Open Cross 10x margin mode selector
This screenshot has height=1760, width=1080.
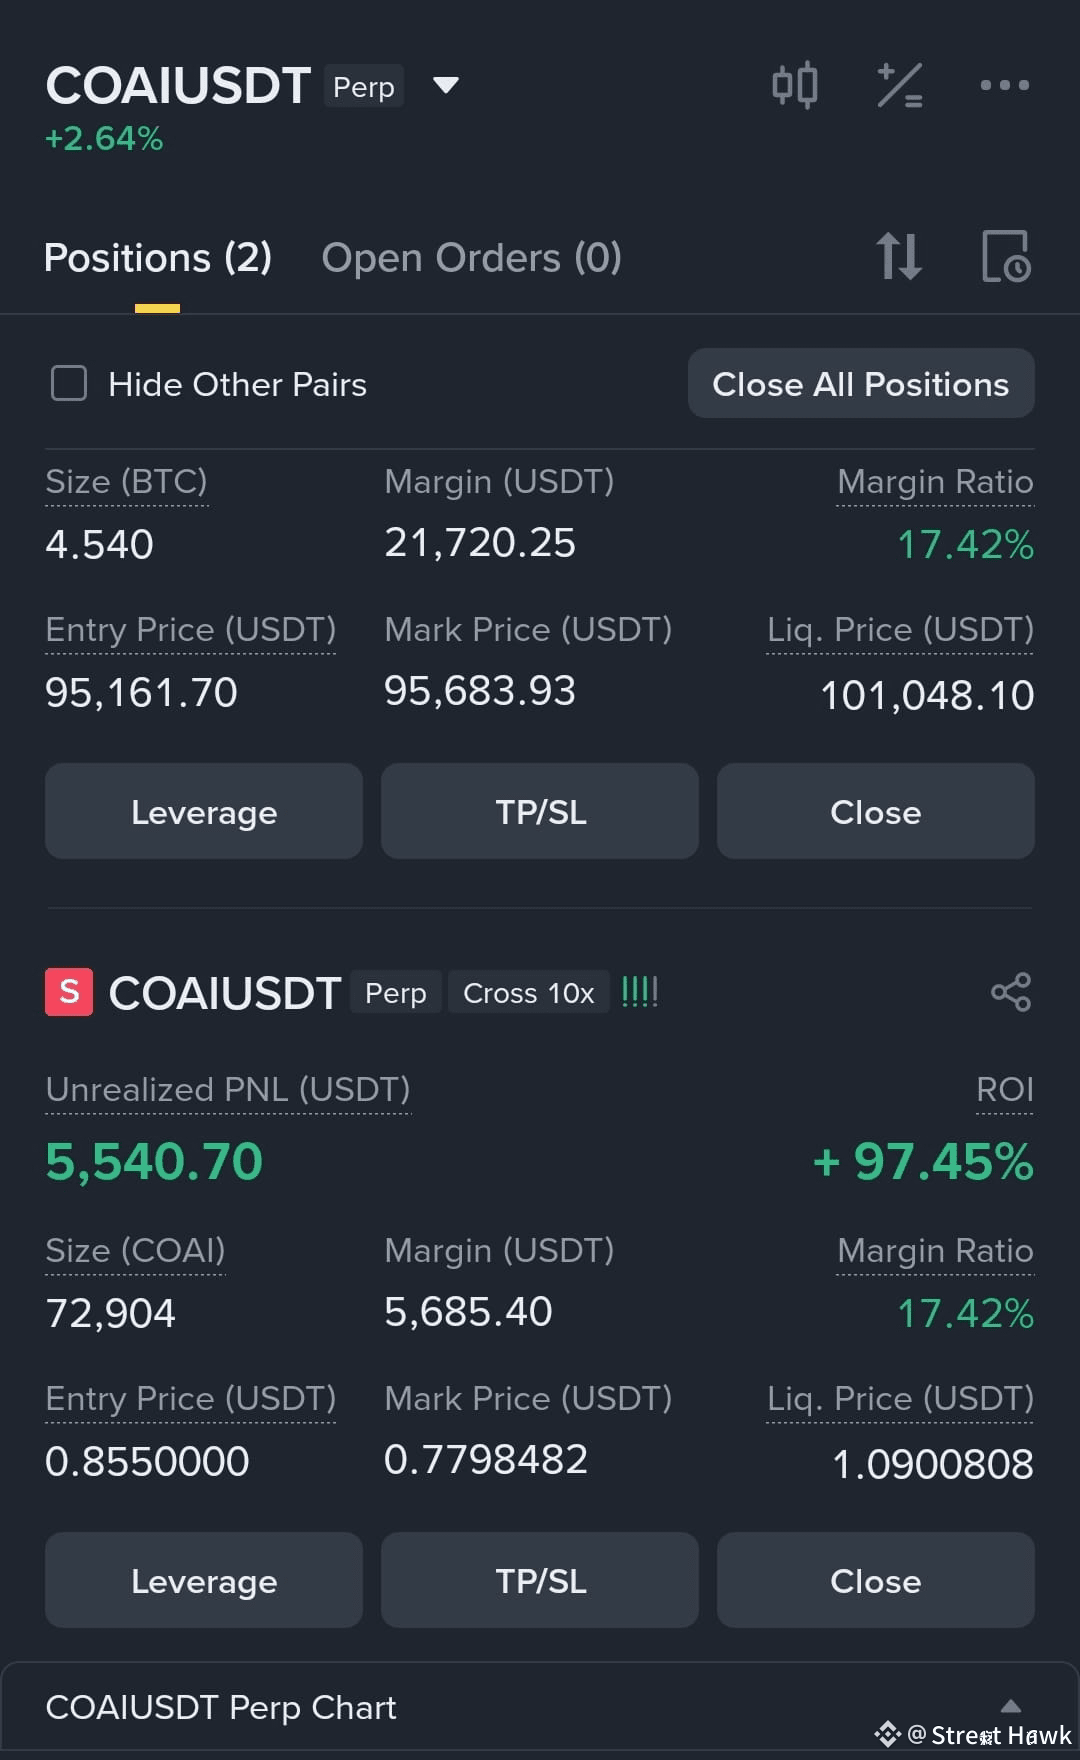(528, 993)
